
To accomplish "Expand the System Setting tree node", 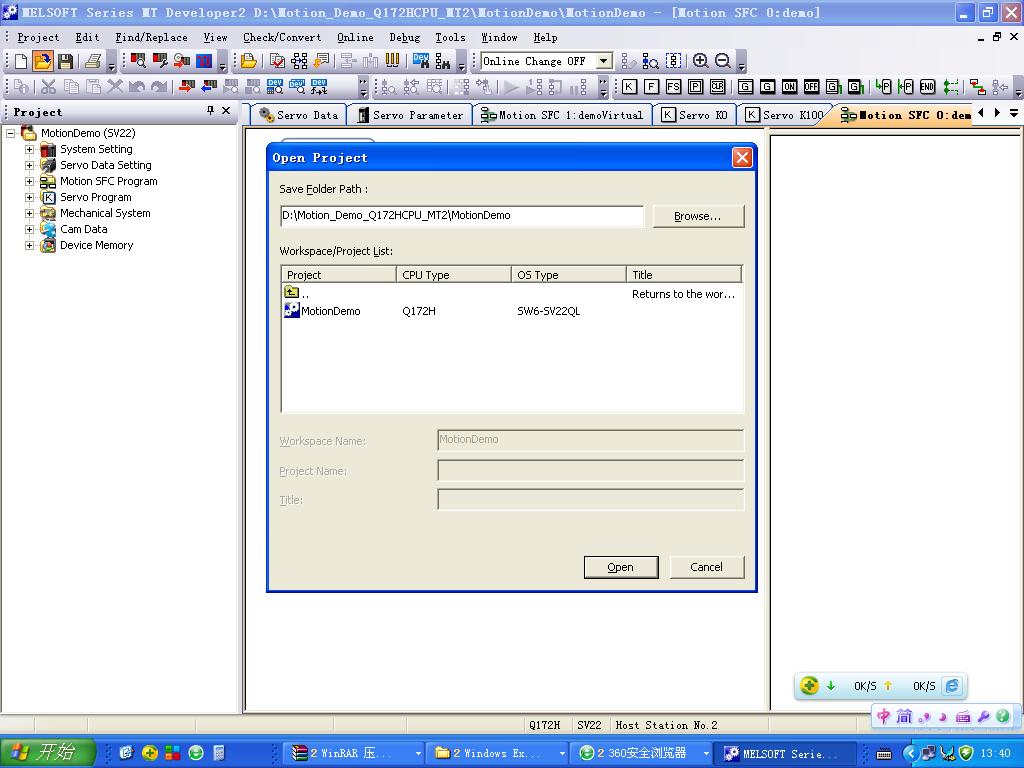I will coord(30,149).
